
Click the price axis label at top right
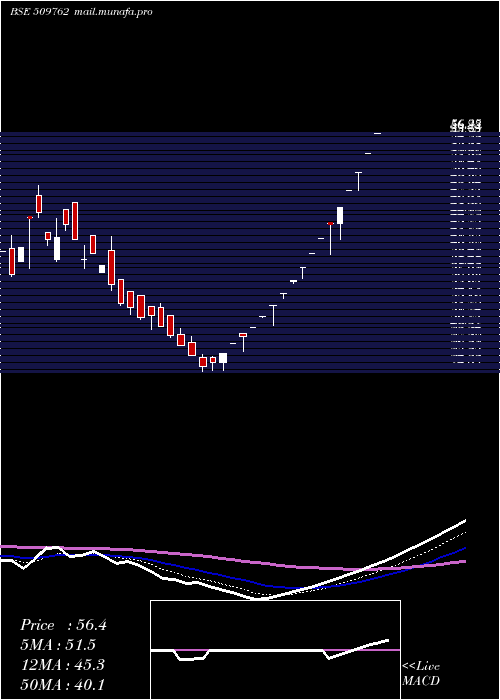click(467, 125)
